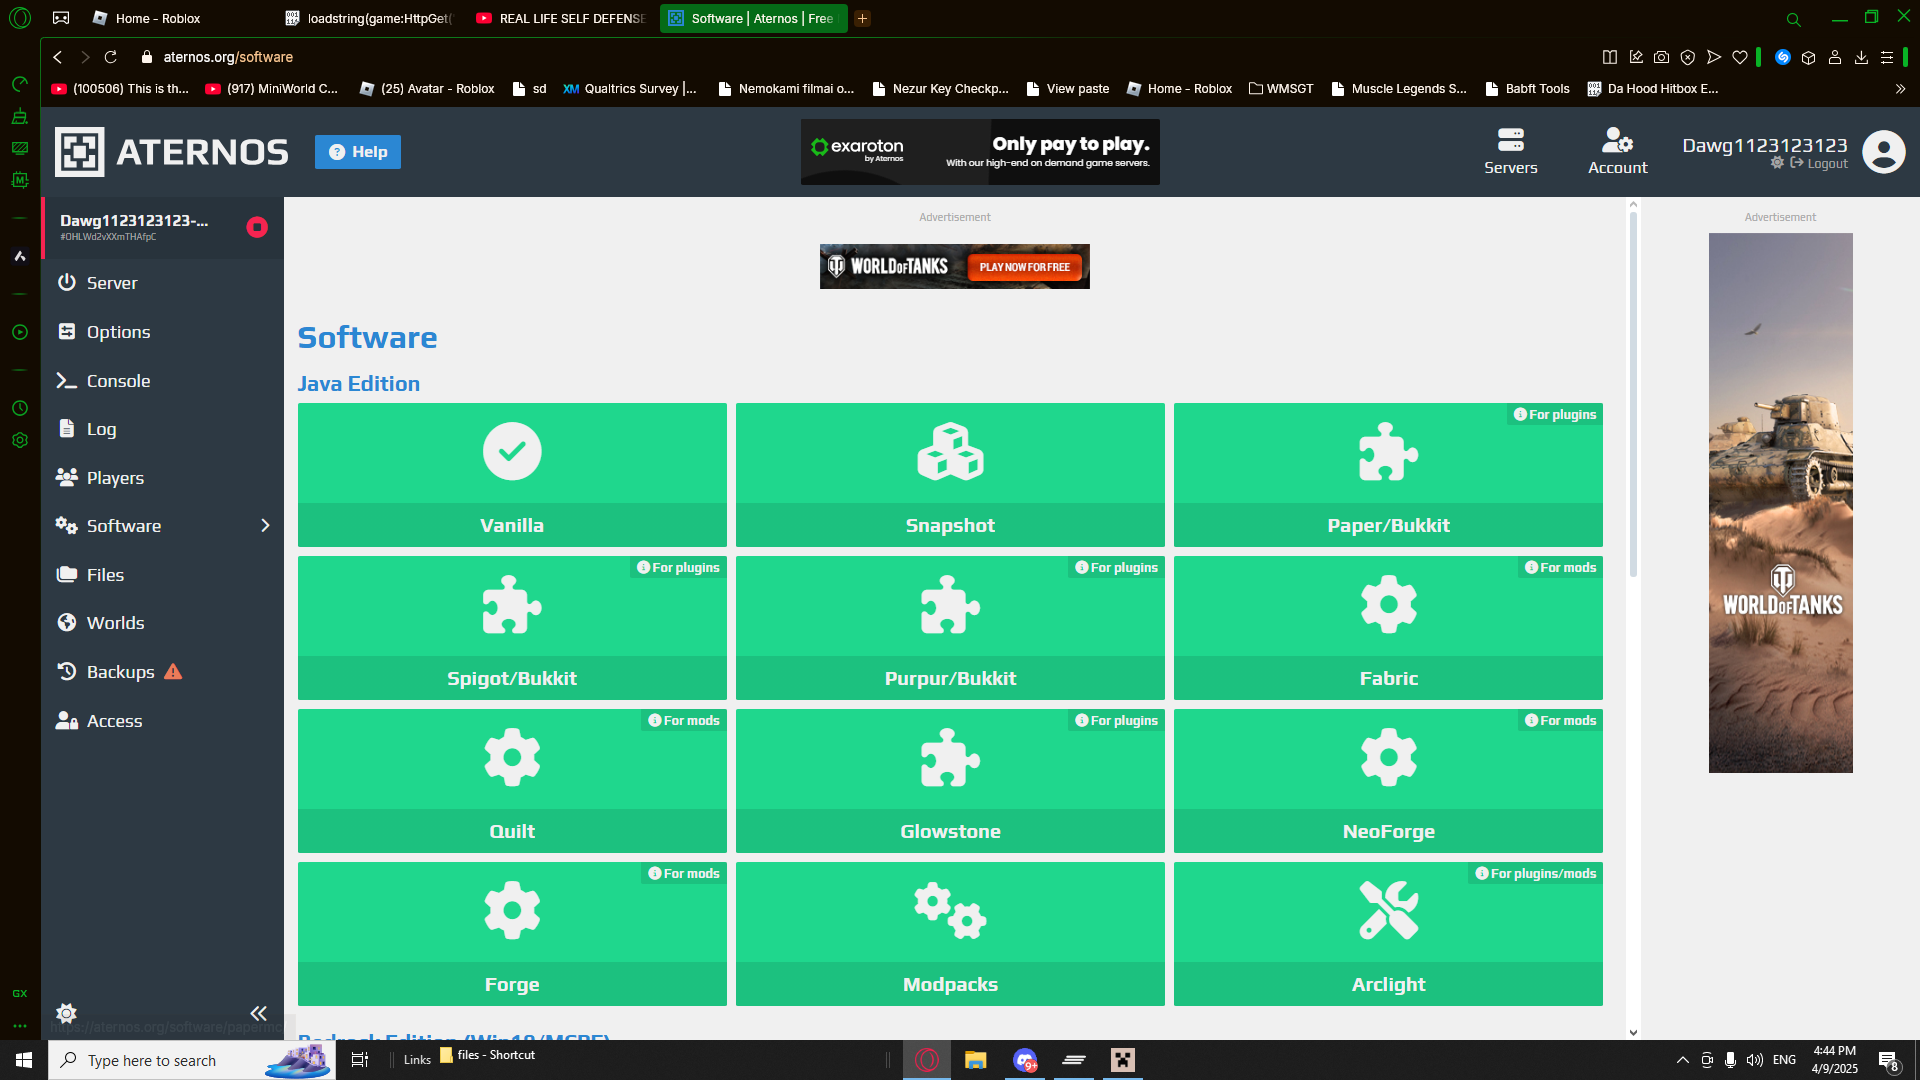Open the View paste bookmark

pos(1067,89)
